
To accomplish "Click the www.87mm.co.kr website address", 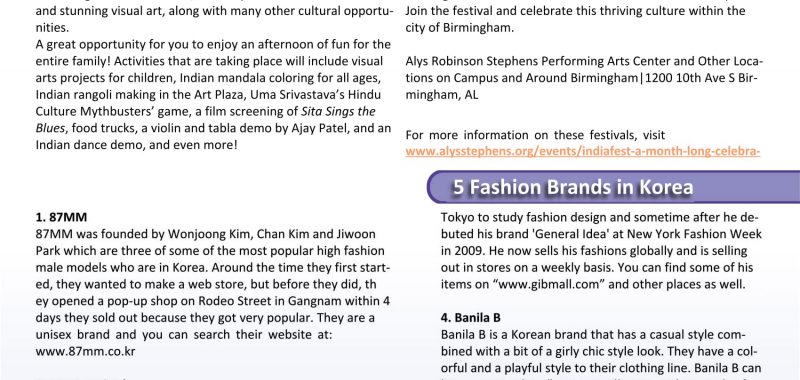I will coord(85,351).
